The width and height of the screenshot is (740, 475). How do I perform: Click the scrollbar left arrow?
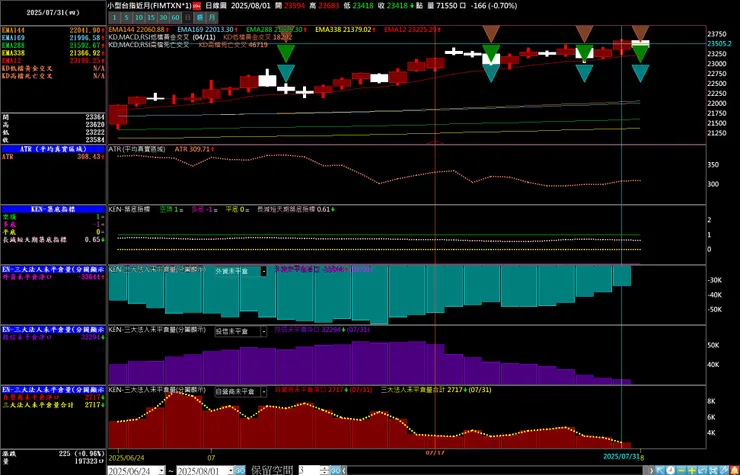point(345,470)
